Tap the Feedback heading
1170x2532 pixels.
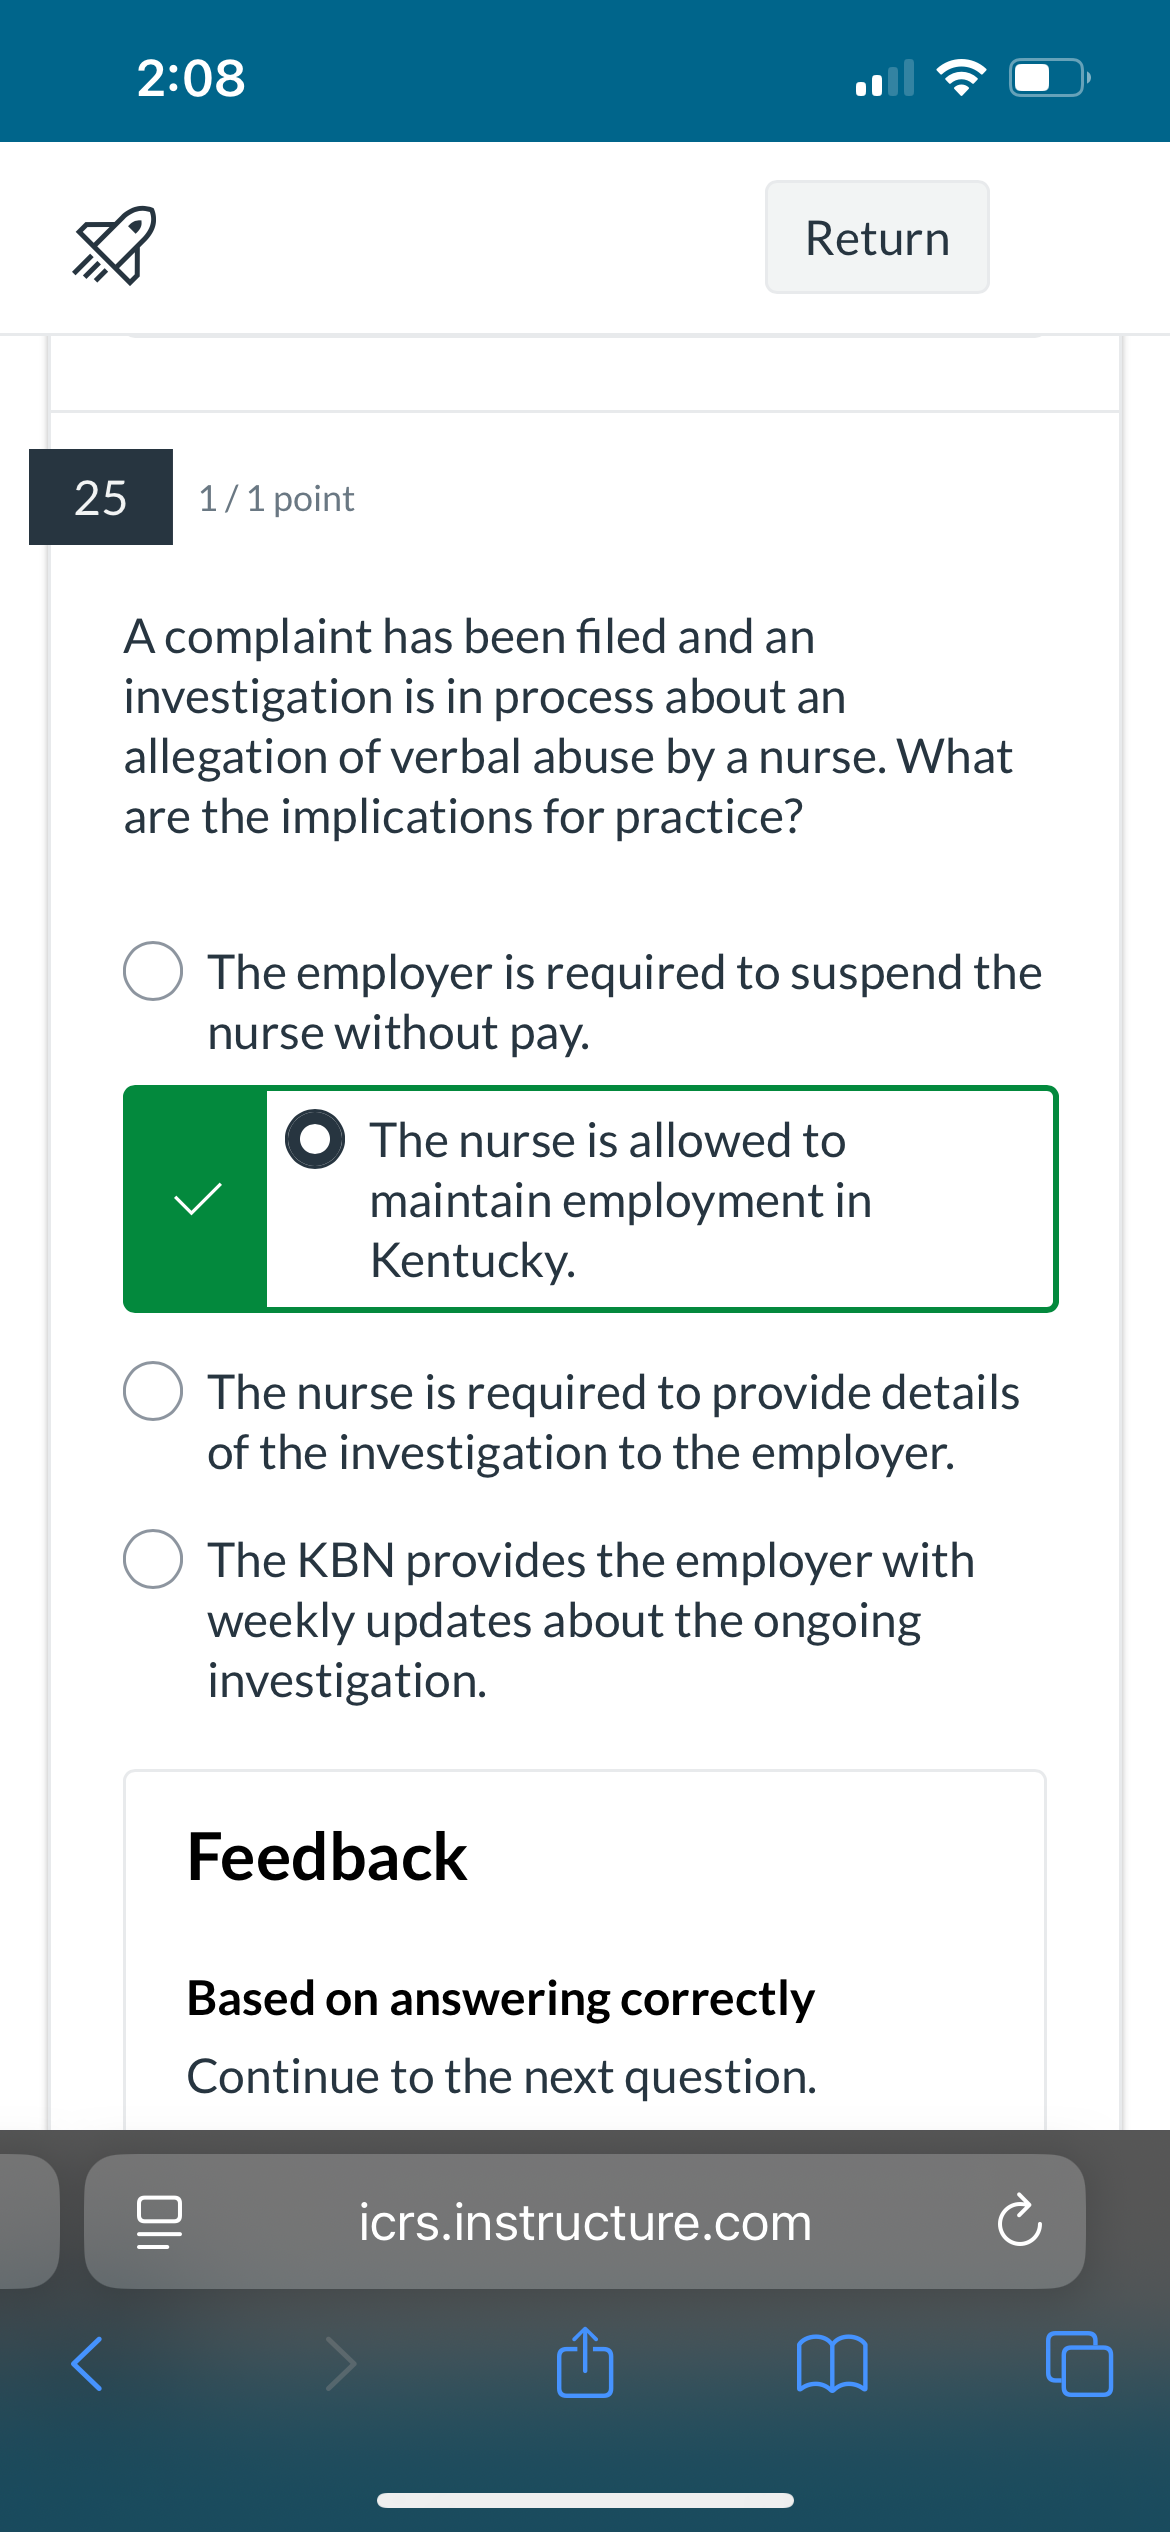(327, 1857)
